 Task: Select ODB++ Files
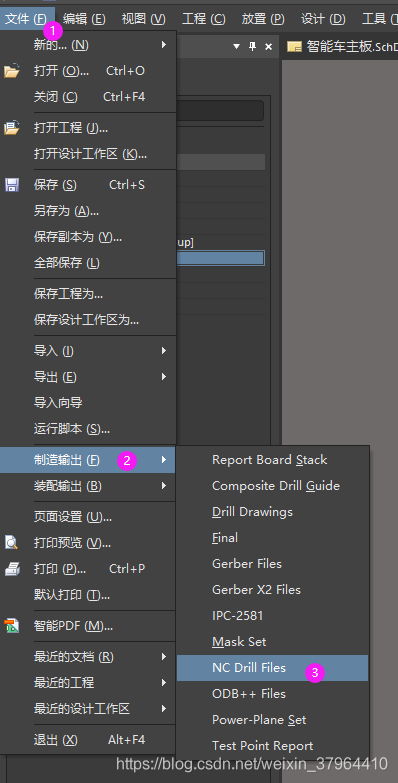[x=272, y=694]
